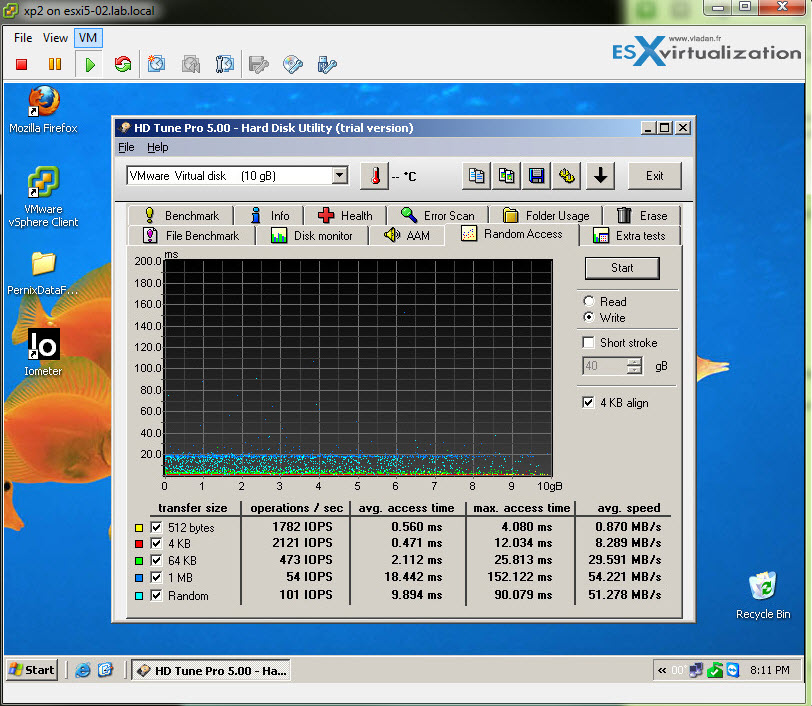Click the network computers tray icon
812x706 pixels.
696,670
